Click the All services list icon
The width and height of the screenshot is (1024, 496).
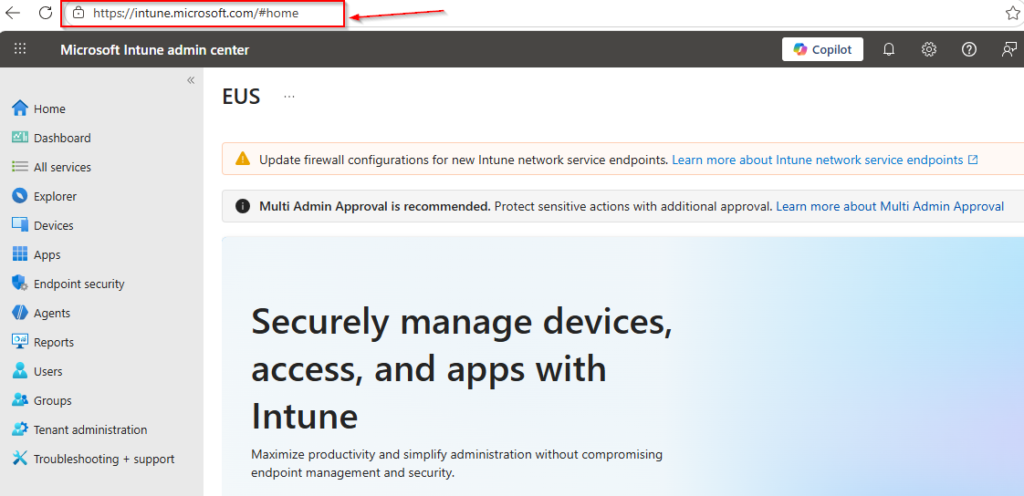pos(20,167)
